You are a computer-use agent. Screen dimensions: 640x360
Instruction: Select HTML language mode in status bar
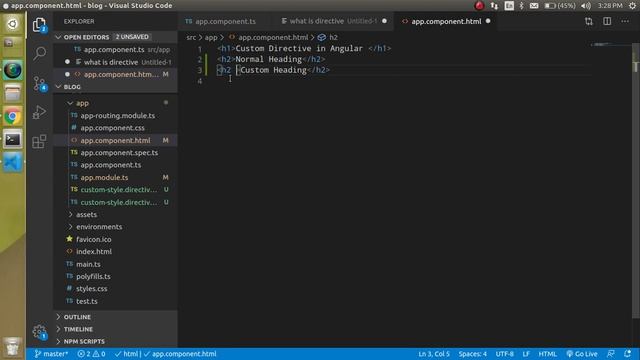pos(547,354)
